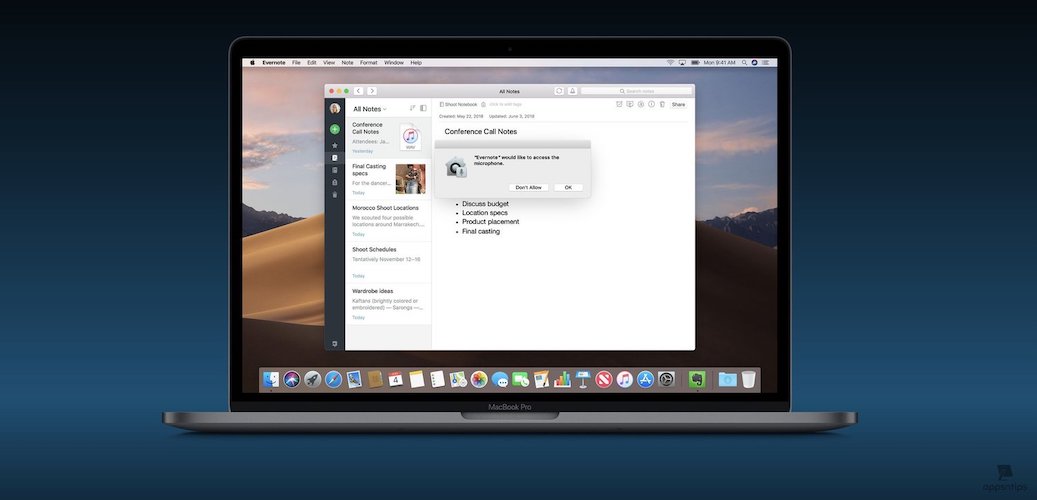Open the Shoot Notebook selector
The height and width of the screenshot is (500, 1037).
[x=460, y=104]
